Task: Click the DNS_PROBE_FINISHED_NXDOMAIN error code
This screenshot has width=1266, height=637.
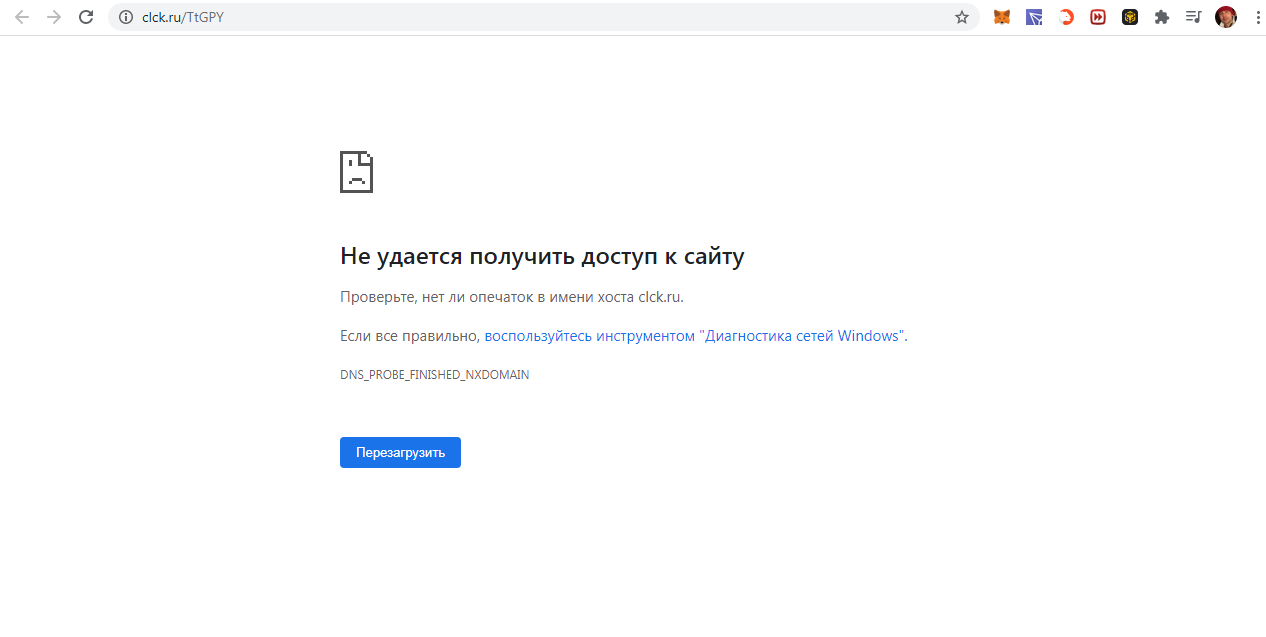Action: coord(435,375)
